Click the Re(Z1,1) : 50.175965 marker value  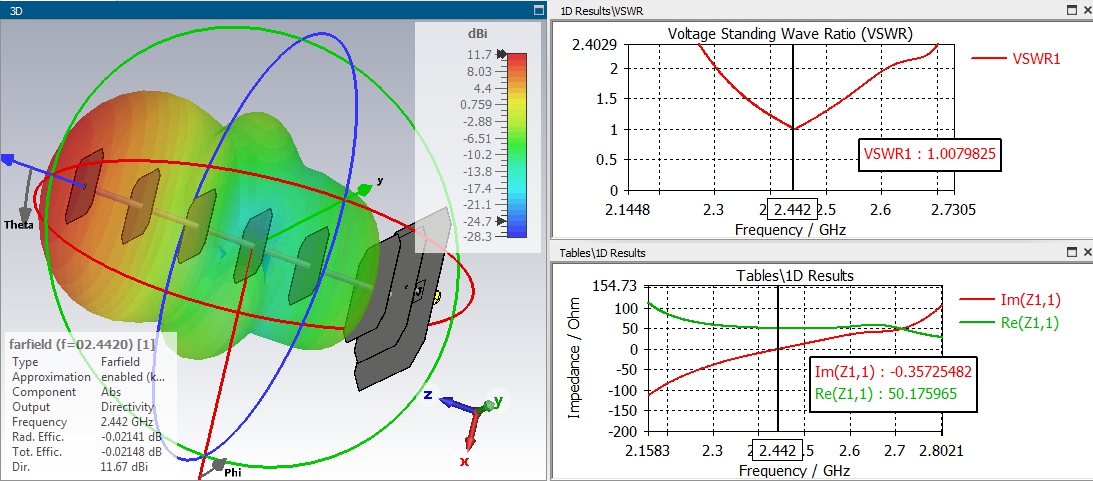coord(886,394)
